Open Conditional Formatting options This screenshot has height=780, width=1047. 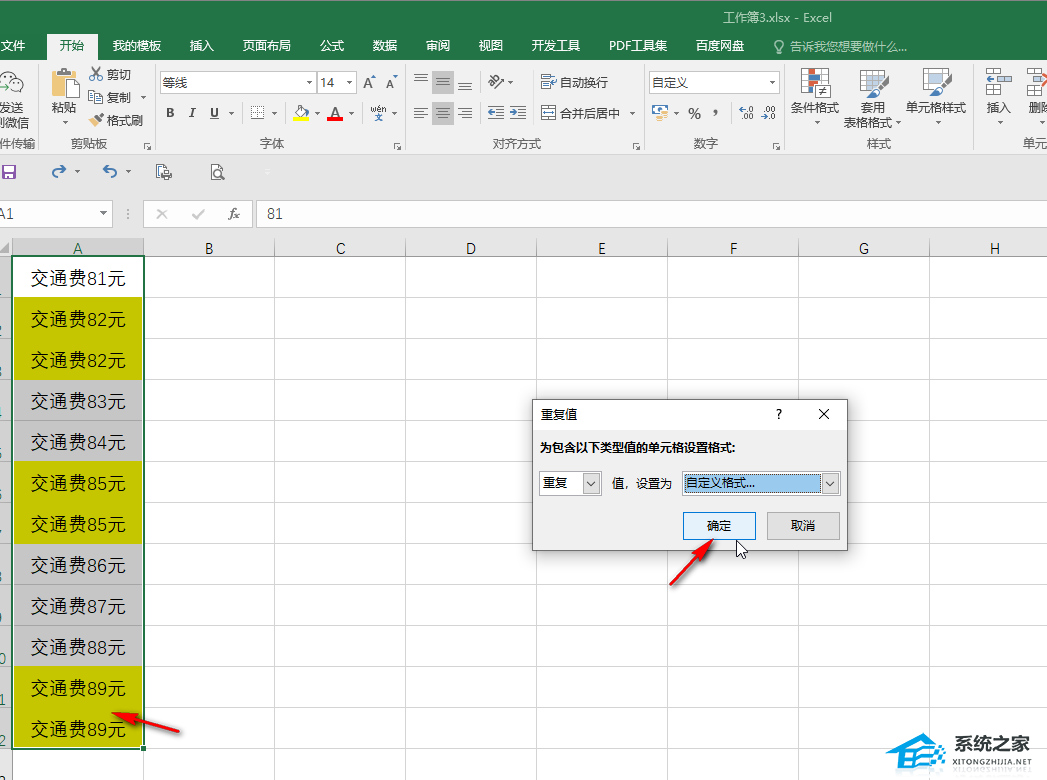[x=814, y=98]
